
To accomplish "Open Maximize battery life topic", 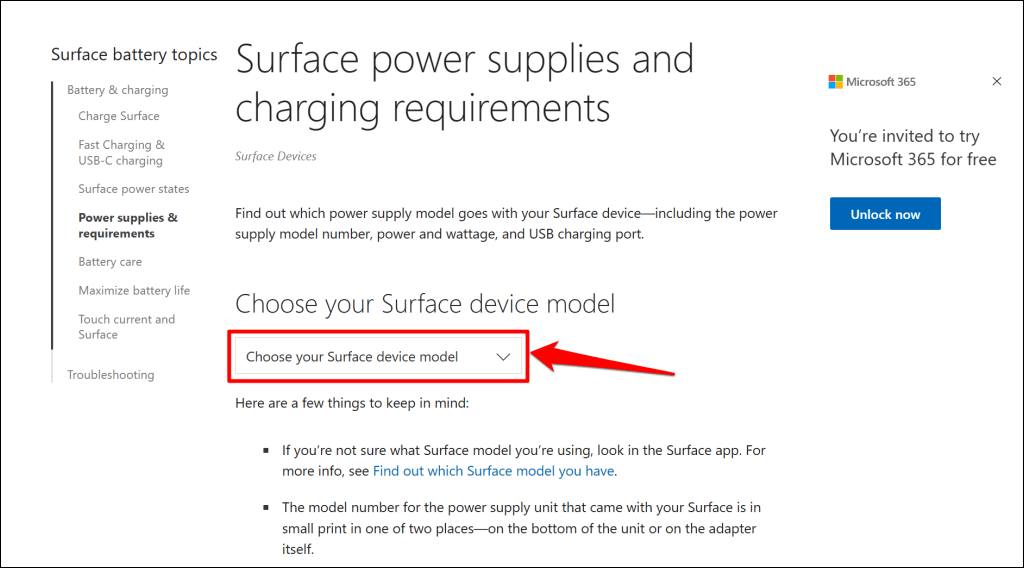I will pos(134,291).
